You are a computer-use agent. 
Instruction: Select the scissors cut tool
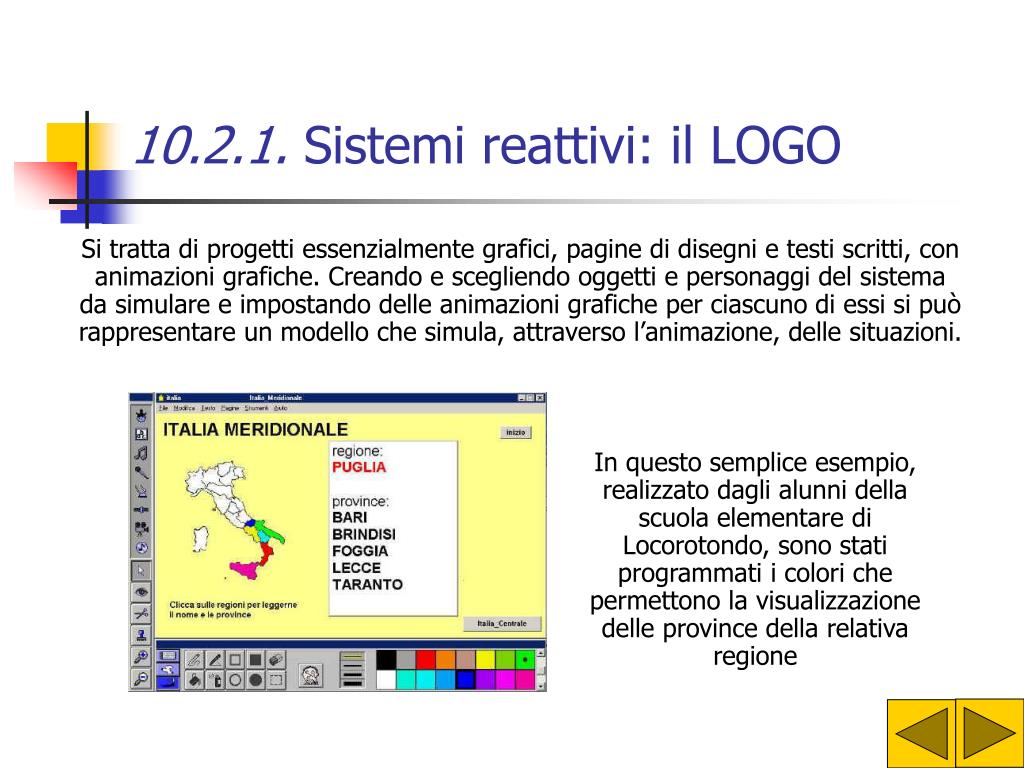pos(141,613)
